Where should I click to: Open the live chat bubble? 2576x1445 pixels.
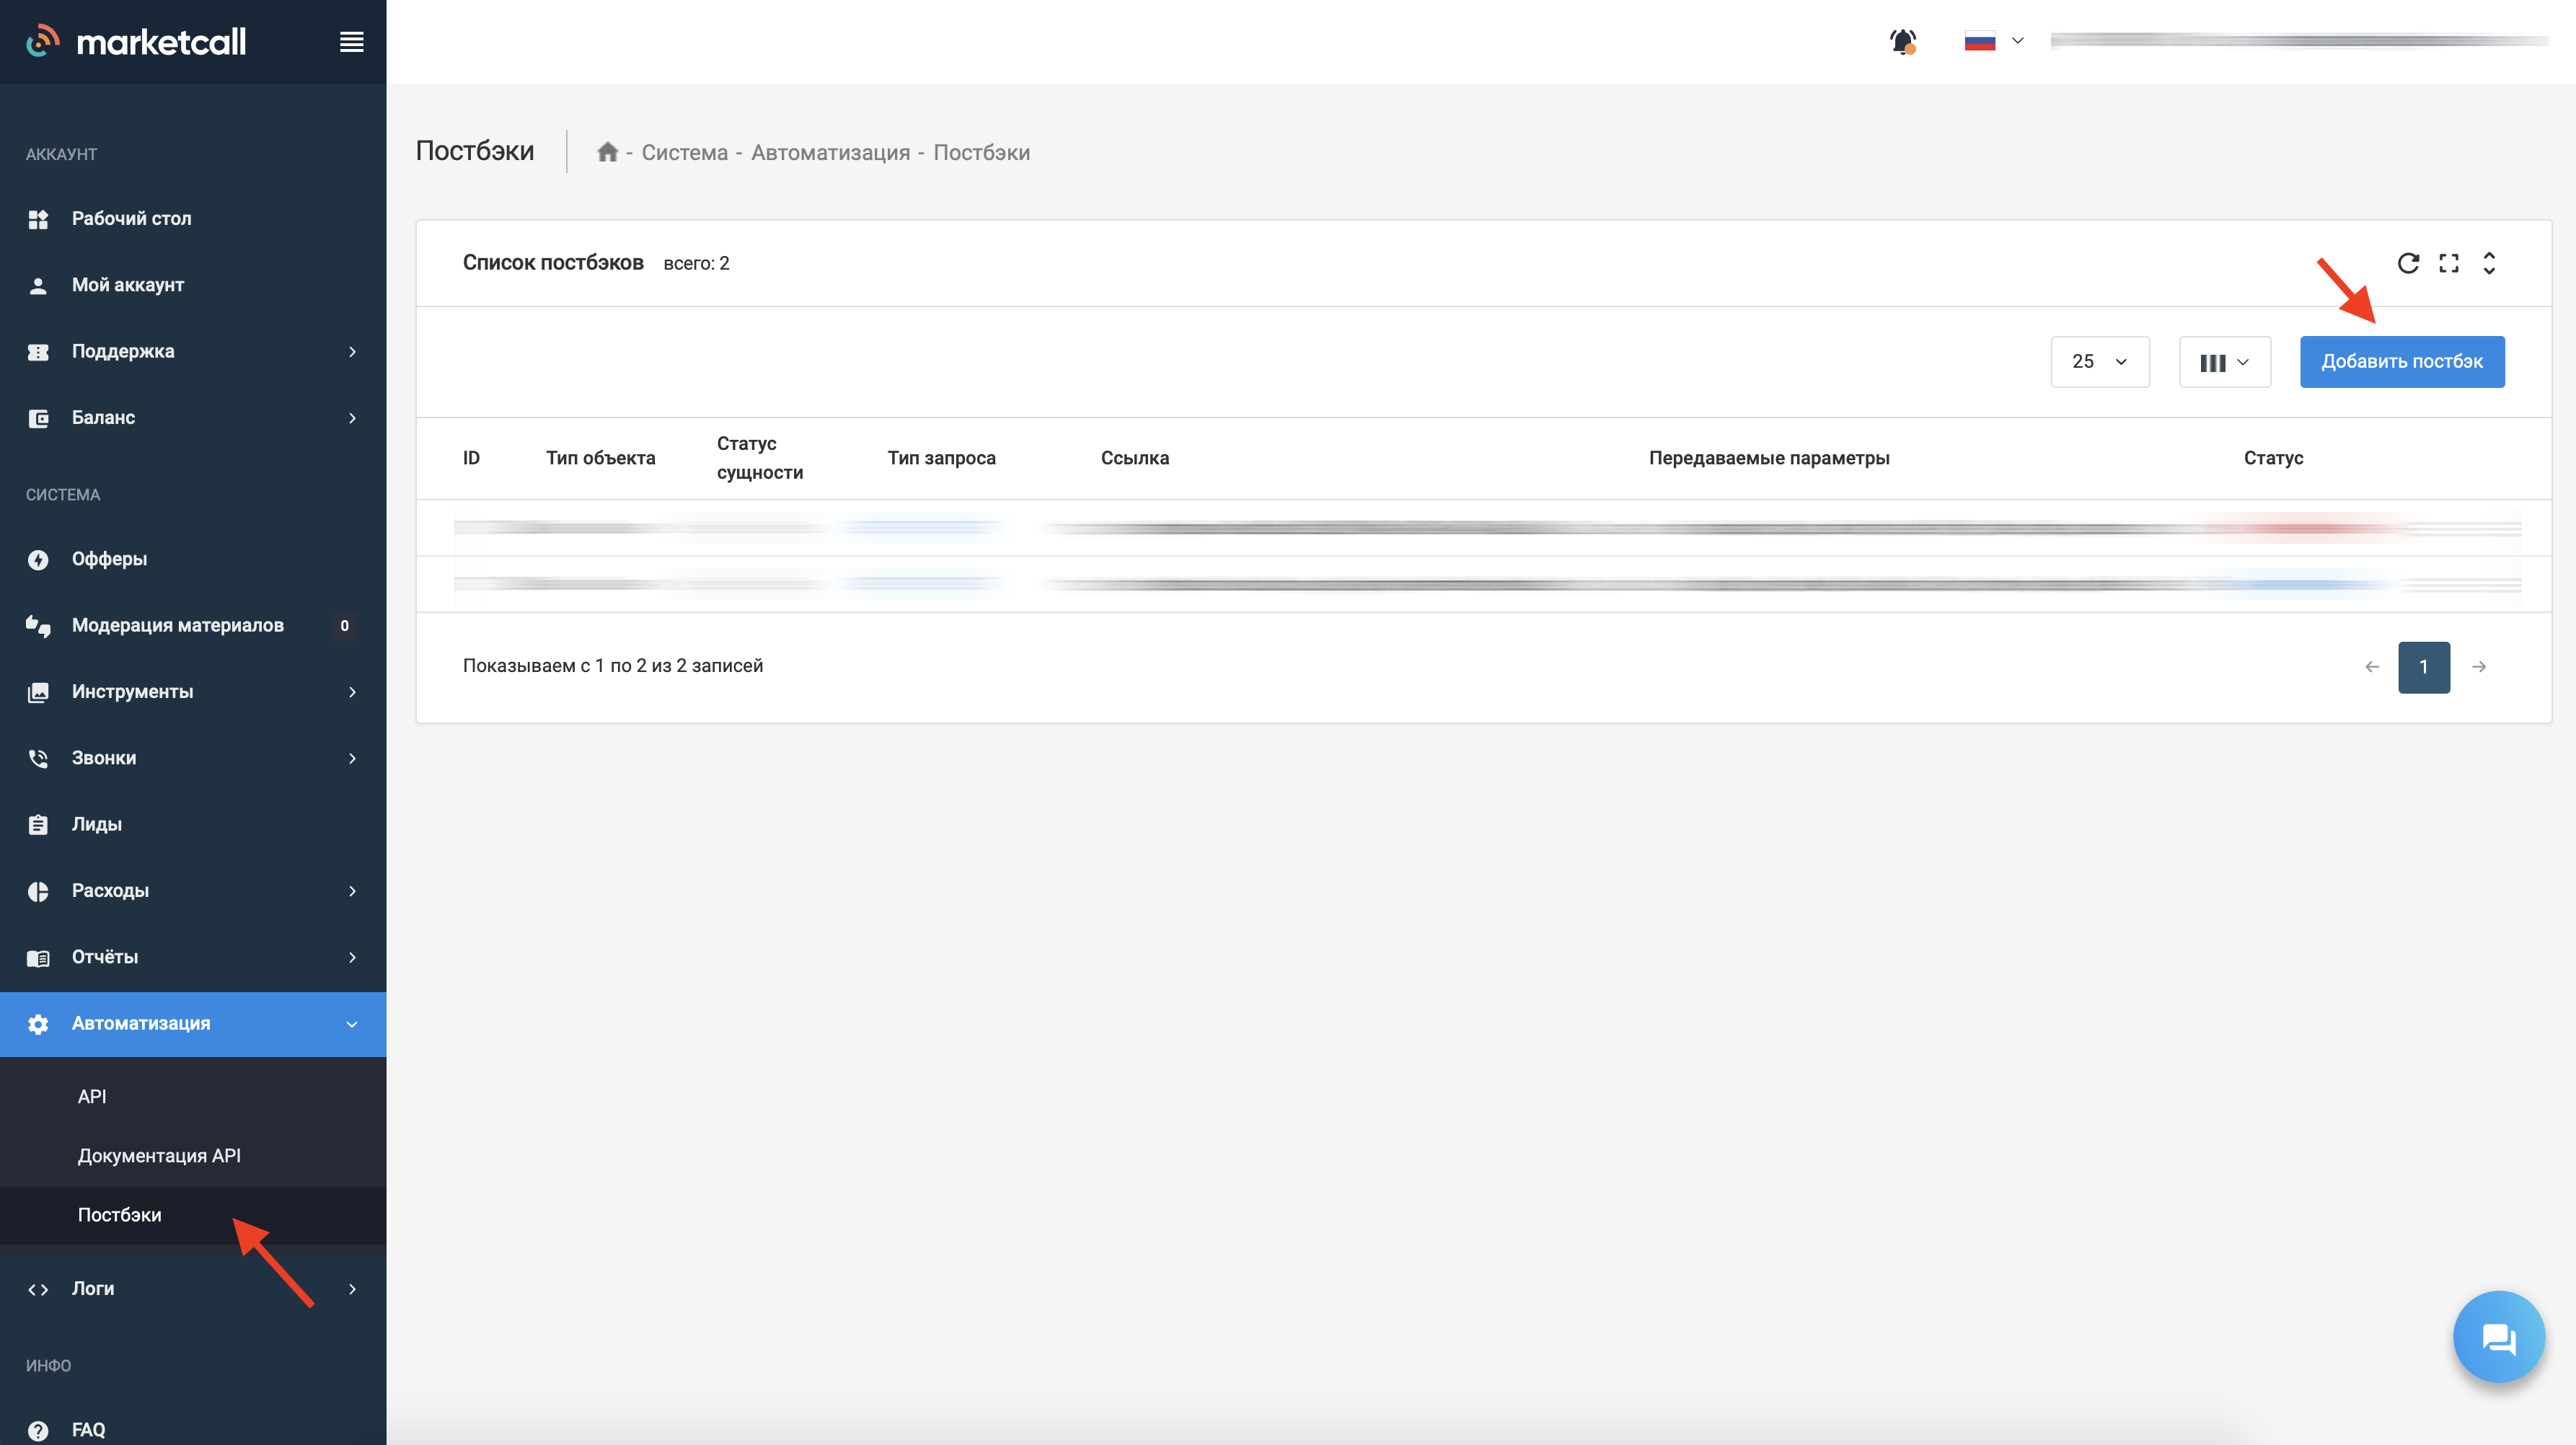(x=2498, y=1337)
